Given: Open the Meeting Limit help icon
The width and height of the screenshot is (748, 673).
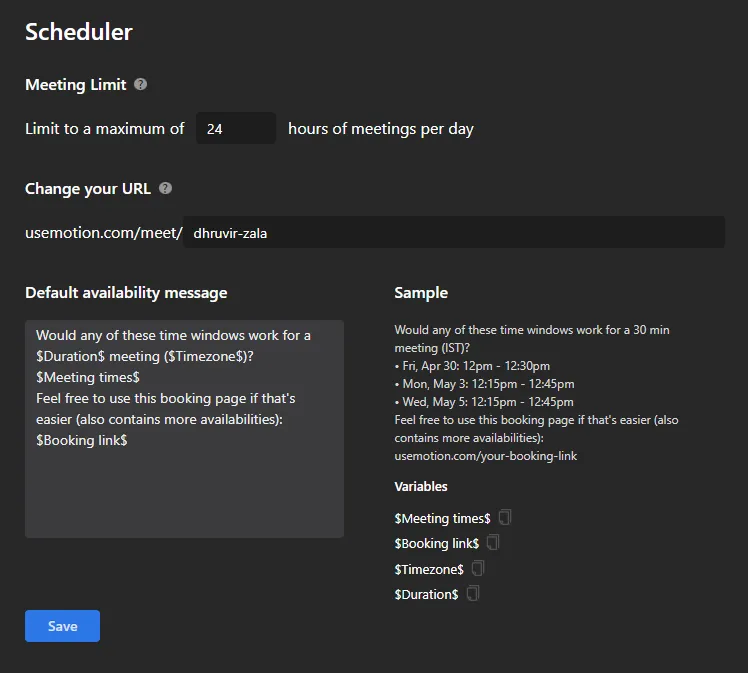Looking at the screenshot, I should tap(140, 84).
